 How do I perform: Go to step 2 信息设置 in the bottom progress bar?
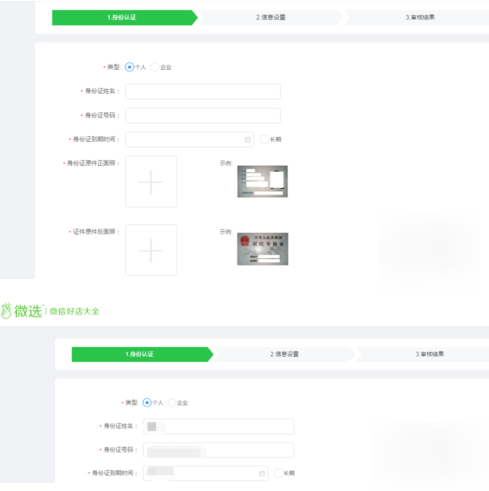(x=284, y=354)
